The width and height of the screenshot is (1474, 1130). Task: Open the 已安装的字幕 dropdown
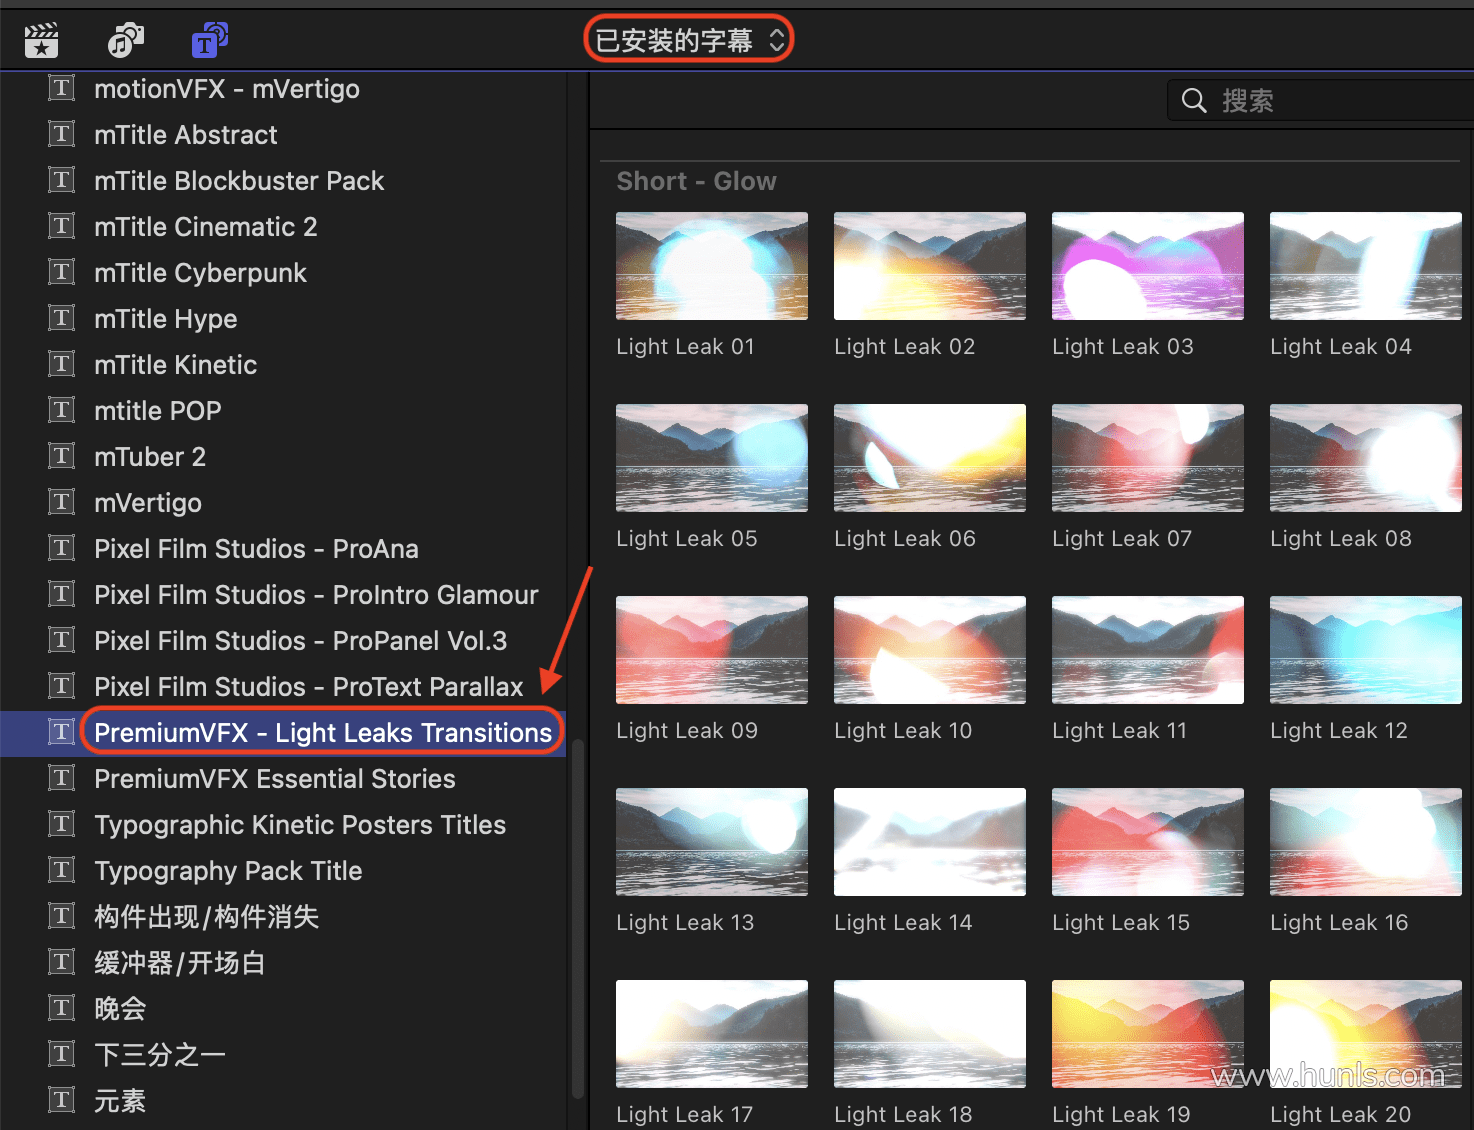[689, 40]
